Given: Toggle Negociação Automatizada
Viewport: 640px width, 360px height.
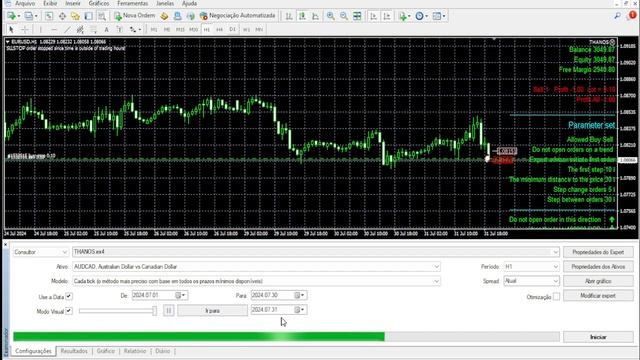Looking at the screenshot, I should [238, 16].
